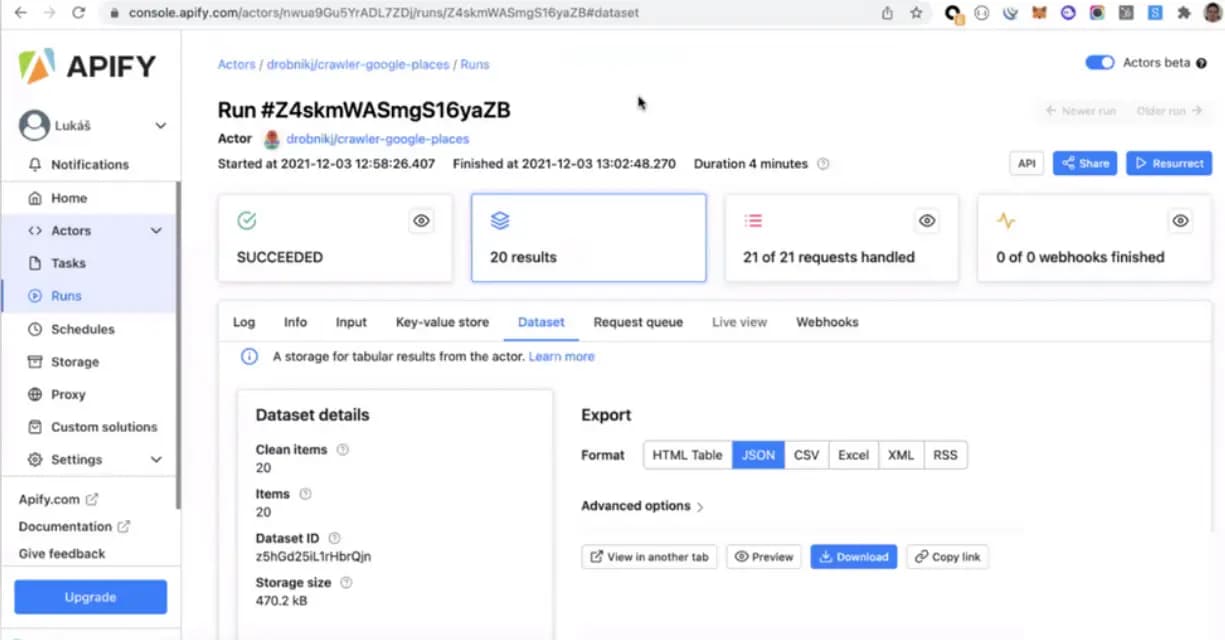This screenshot has width=1225, height=640.
Task: Select the CSV export format option
Action: click(806, 455)
